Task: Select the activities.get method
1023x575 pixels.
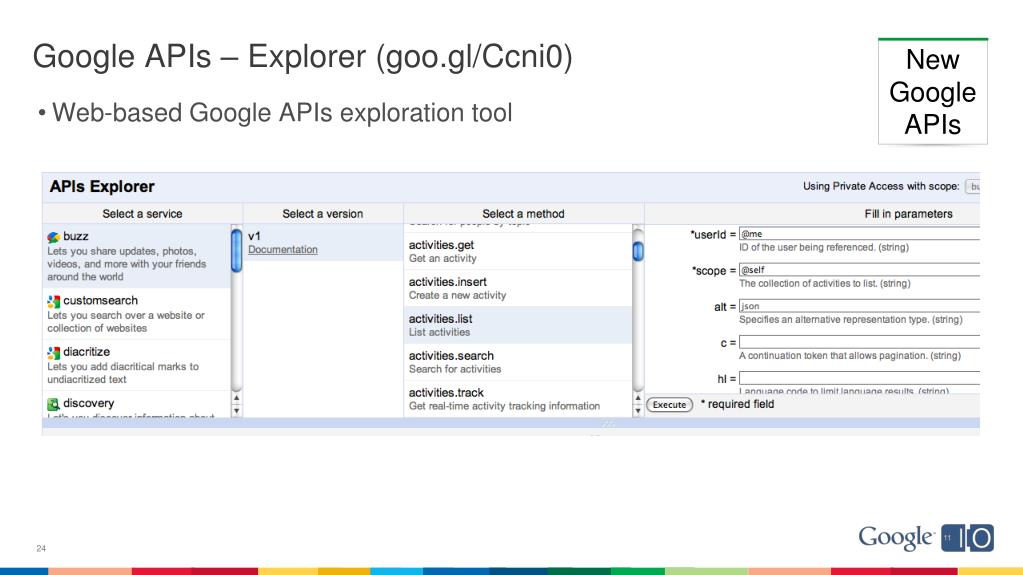Action: tap(517, 251)
